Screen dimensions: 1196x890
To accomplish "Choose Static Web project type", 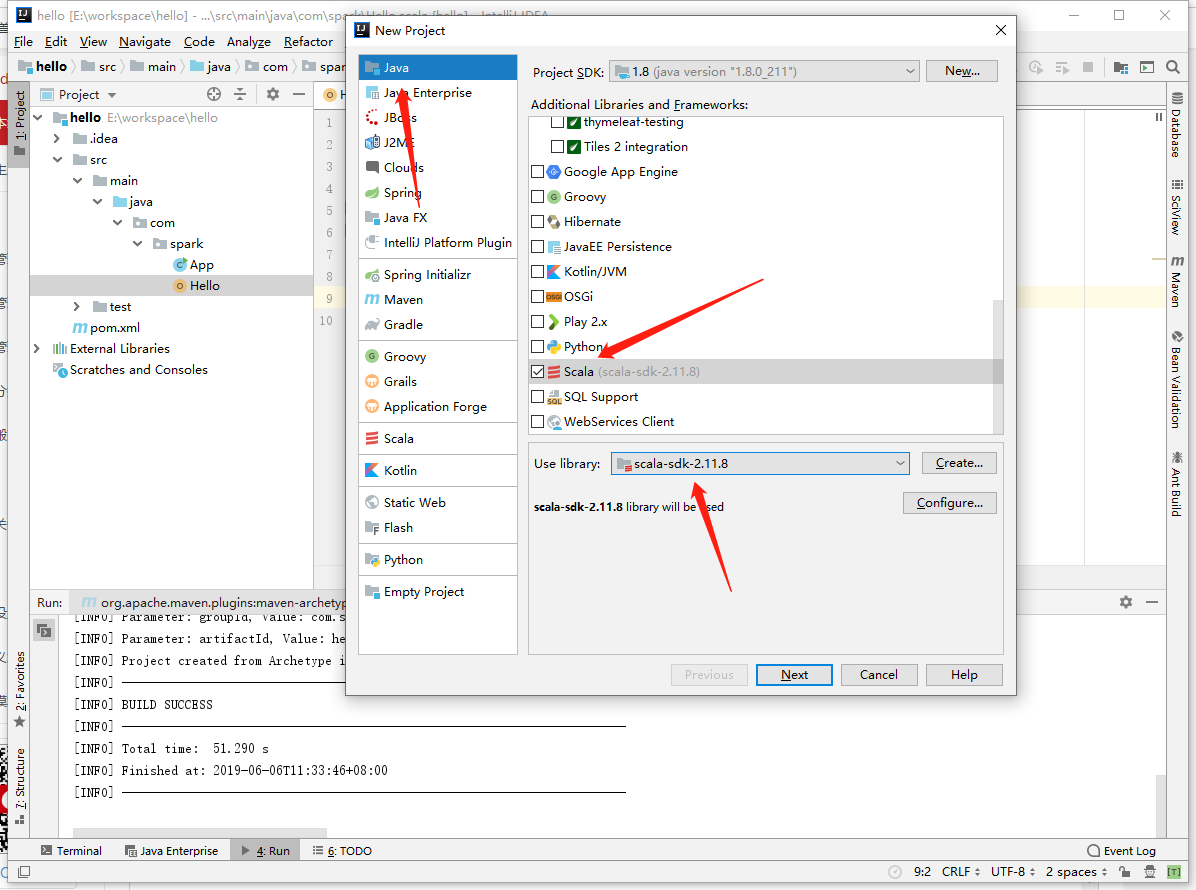I will 438,503.
